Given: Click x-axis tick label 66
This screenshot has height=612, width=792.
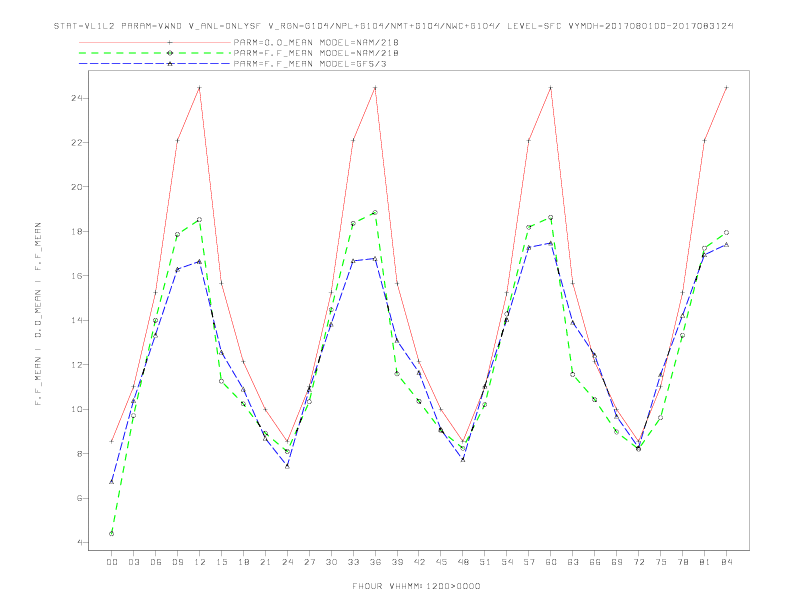Looking at the screenshot, I should point(595,562).
